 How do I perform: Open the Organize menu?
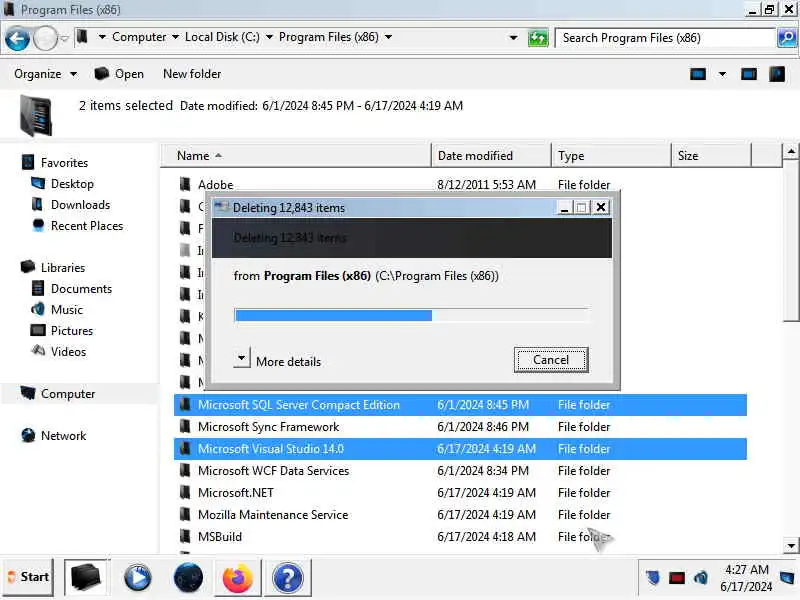[45, 74]
